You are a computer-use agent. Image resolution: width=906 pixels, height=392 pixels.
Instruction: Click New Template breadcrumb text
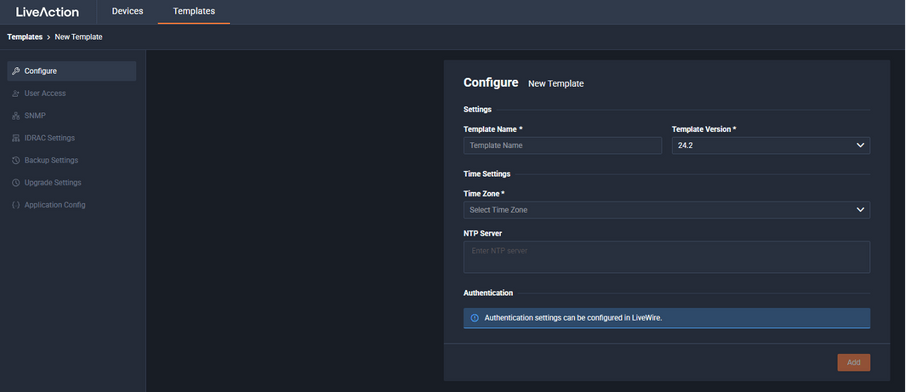(x=79, y=37)
